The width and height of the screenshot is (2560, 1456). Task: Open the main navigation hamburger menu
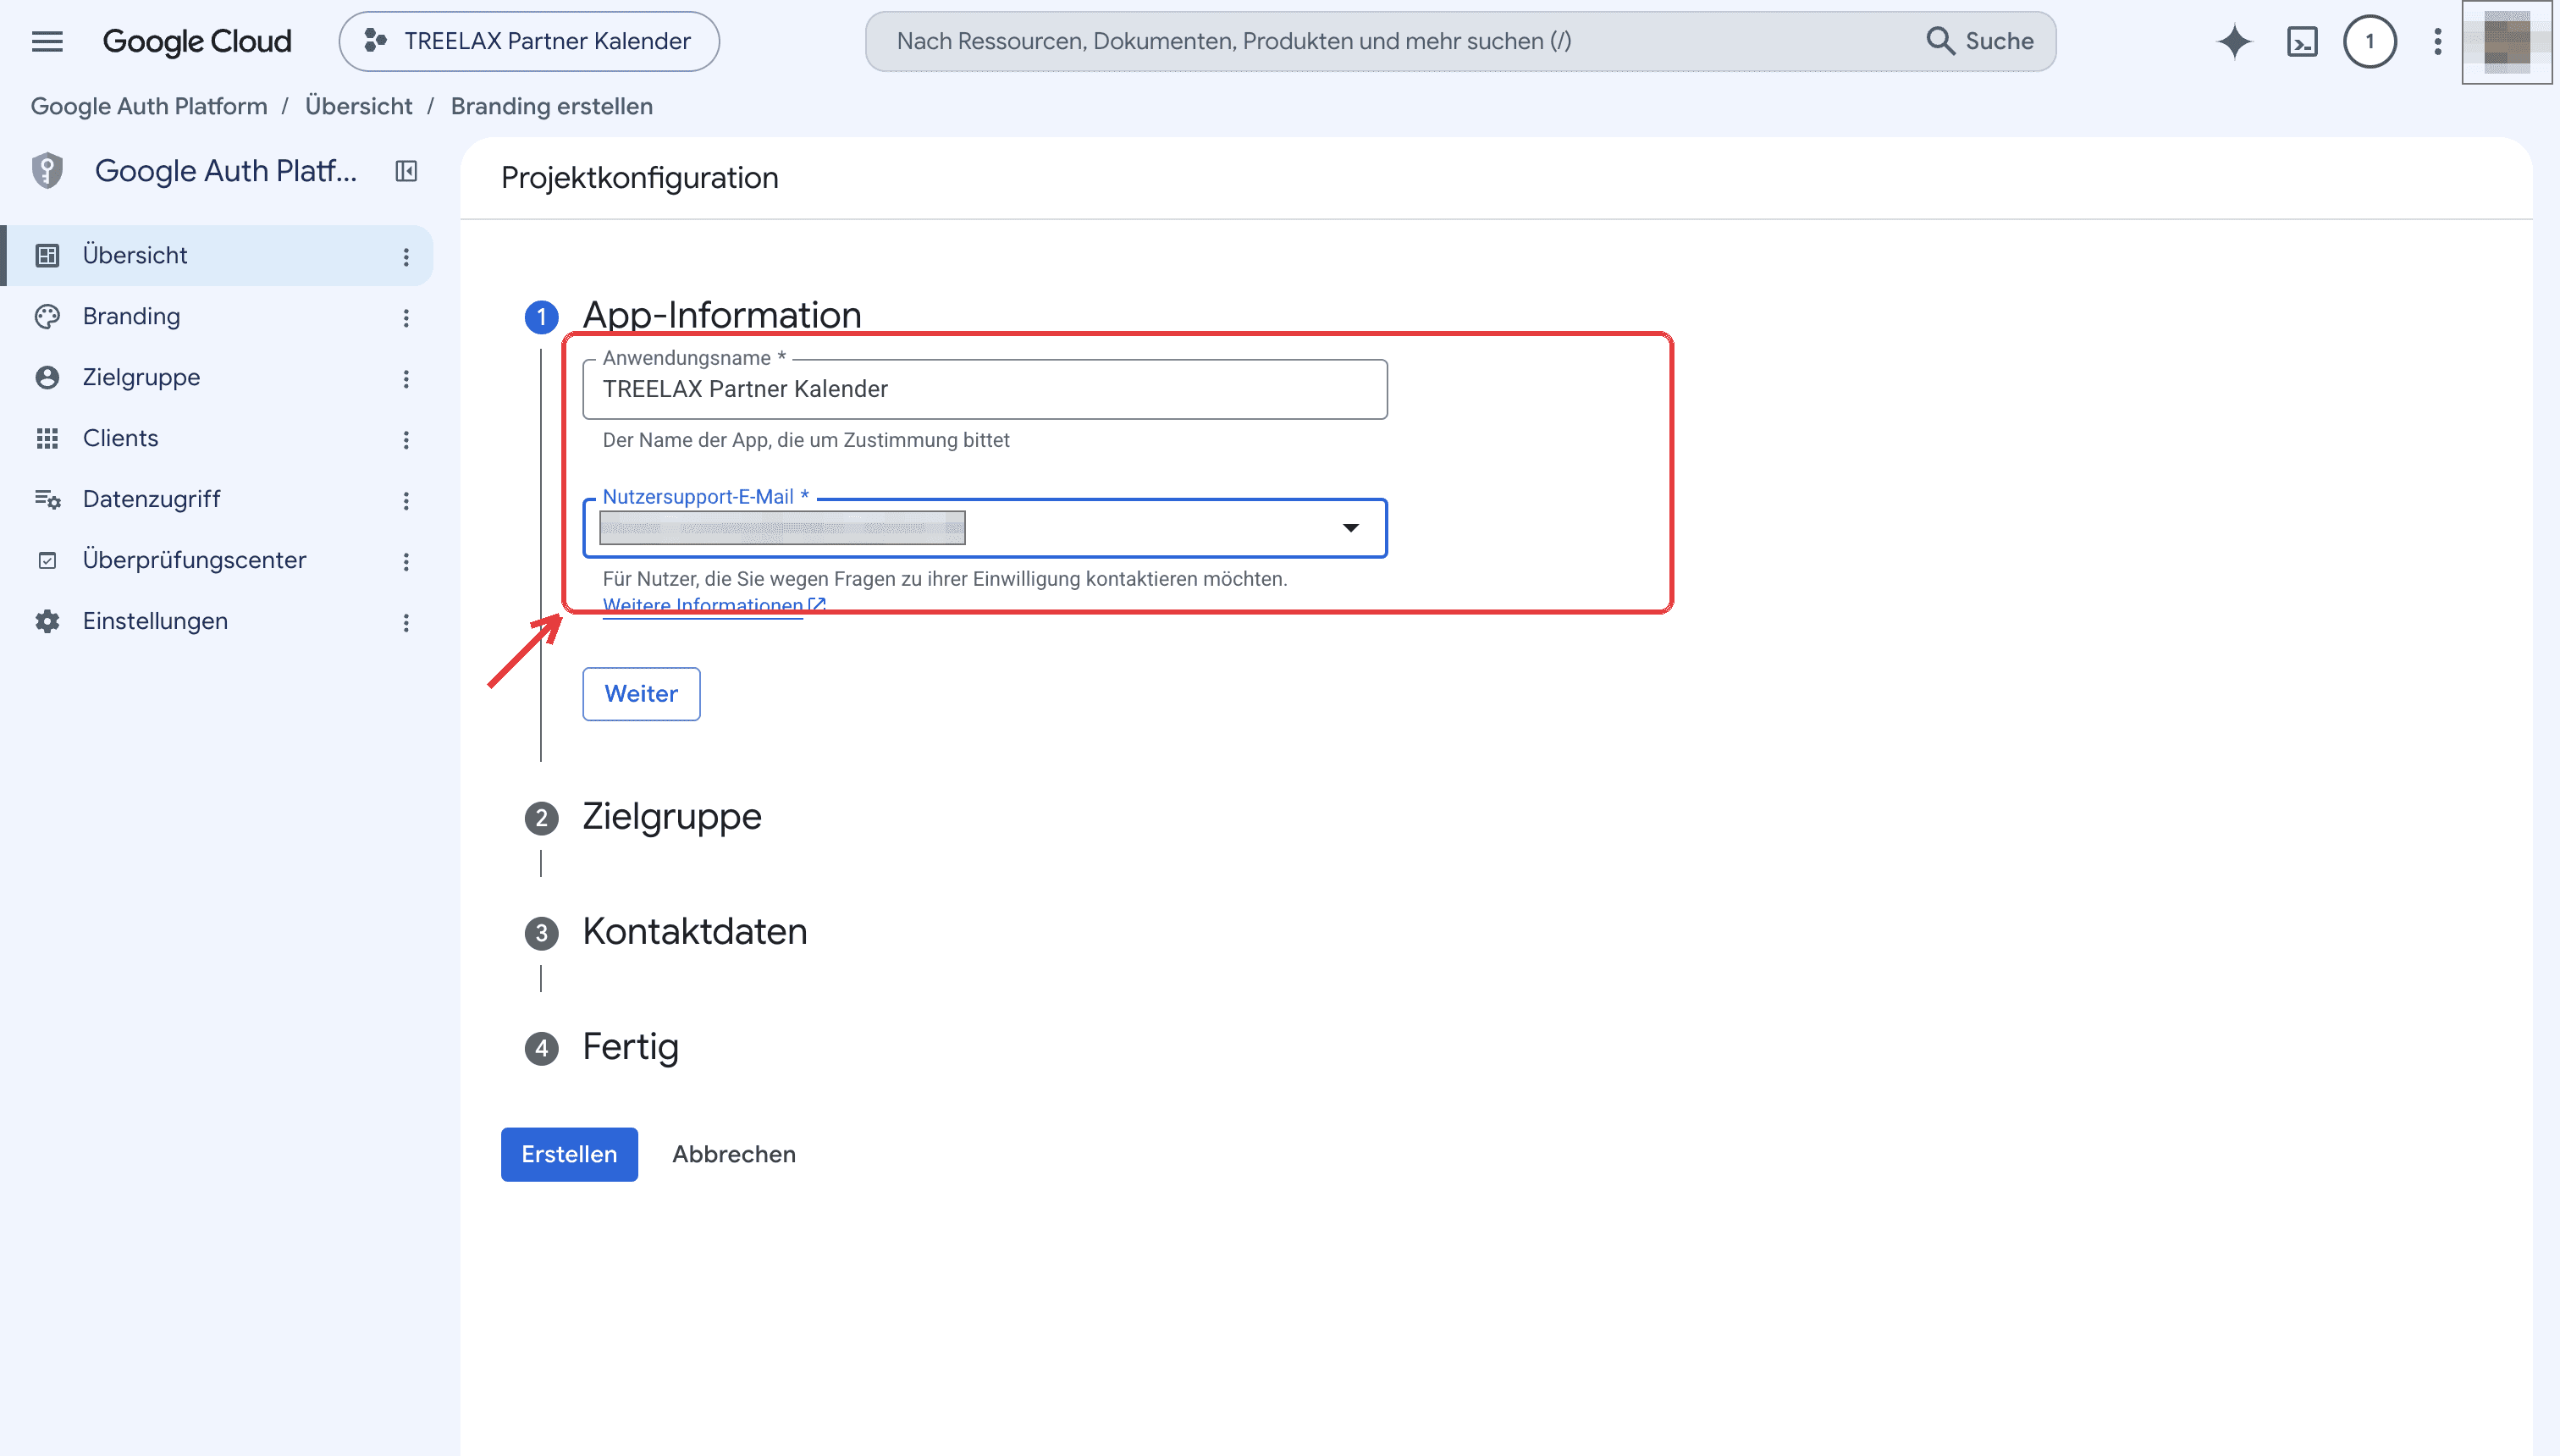tap(47, 41)
